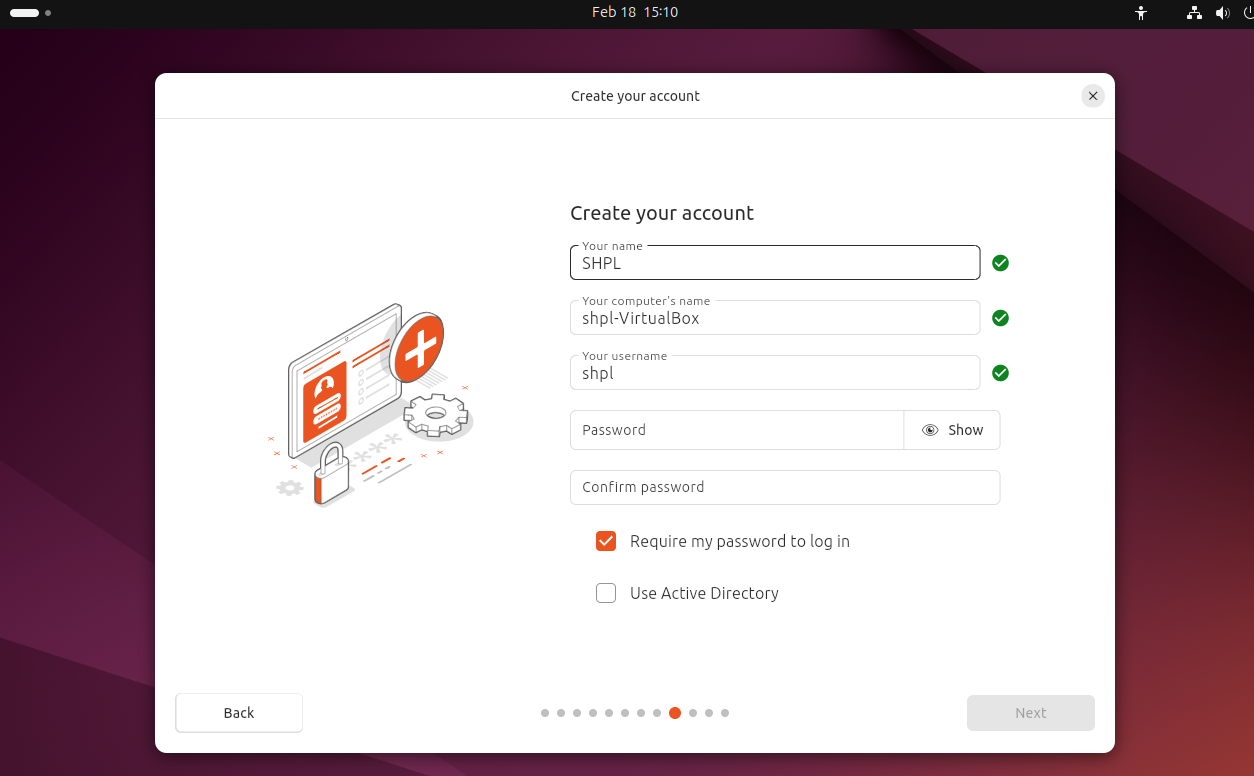Click the Next button
Screen dimensions: 1254x776
click(x=1031, y=713)
